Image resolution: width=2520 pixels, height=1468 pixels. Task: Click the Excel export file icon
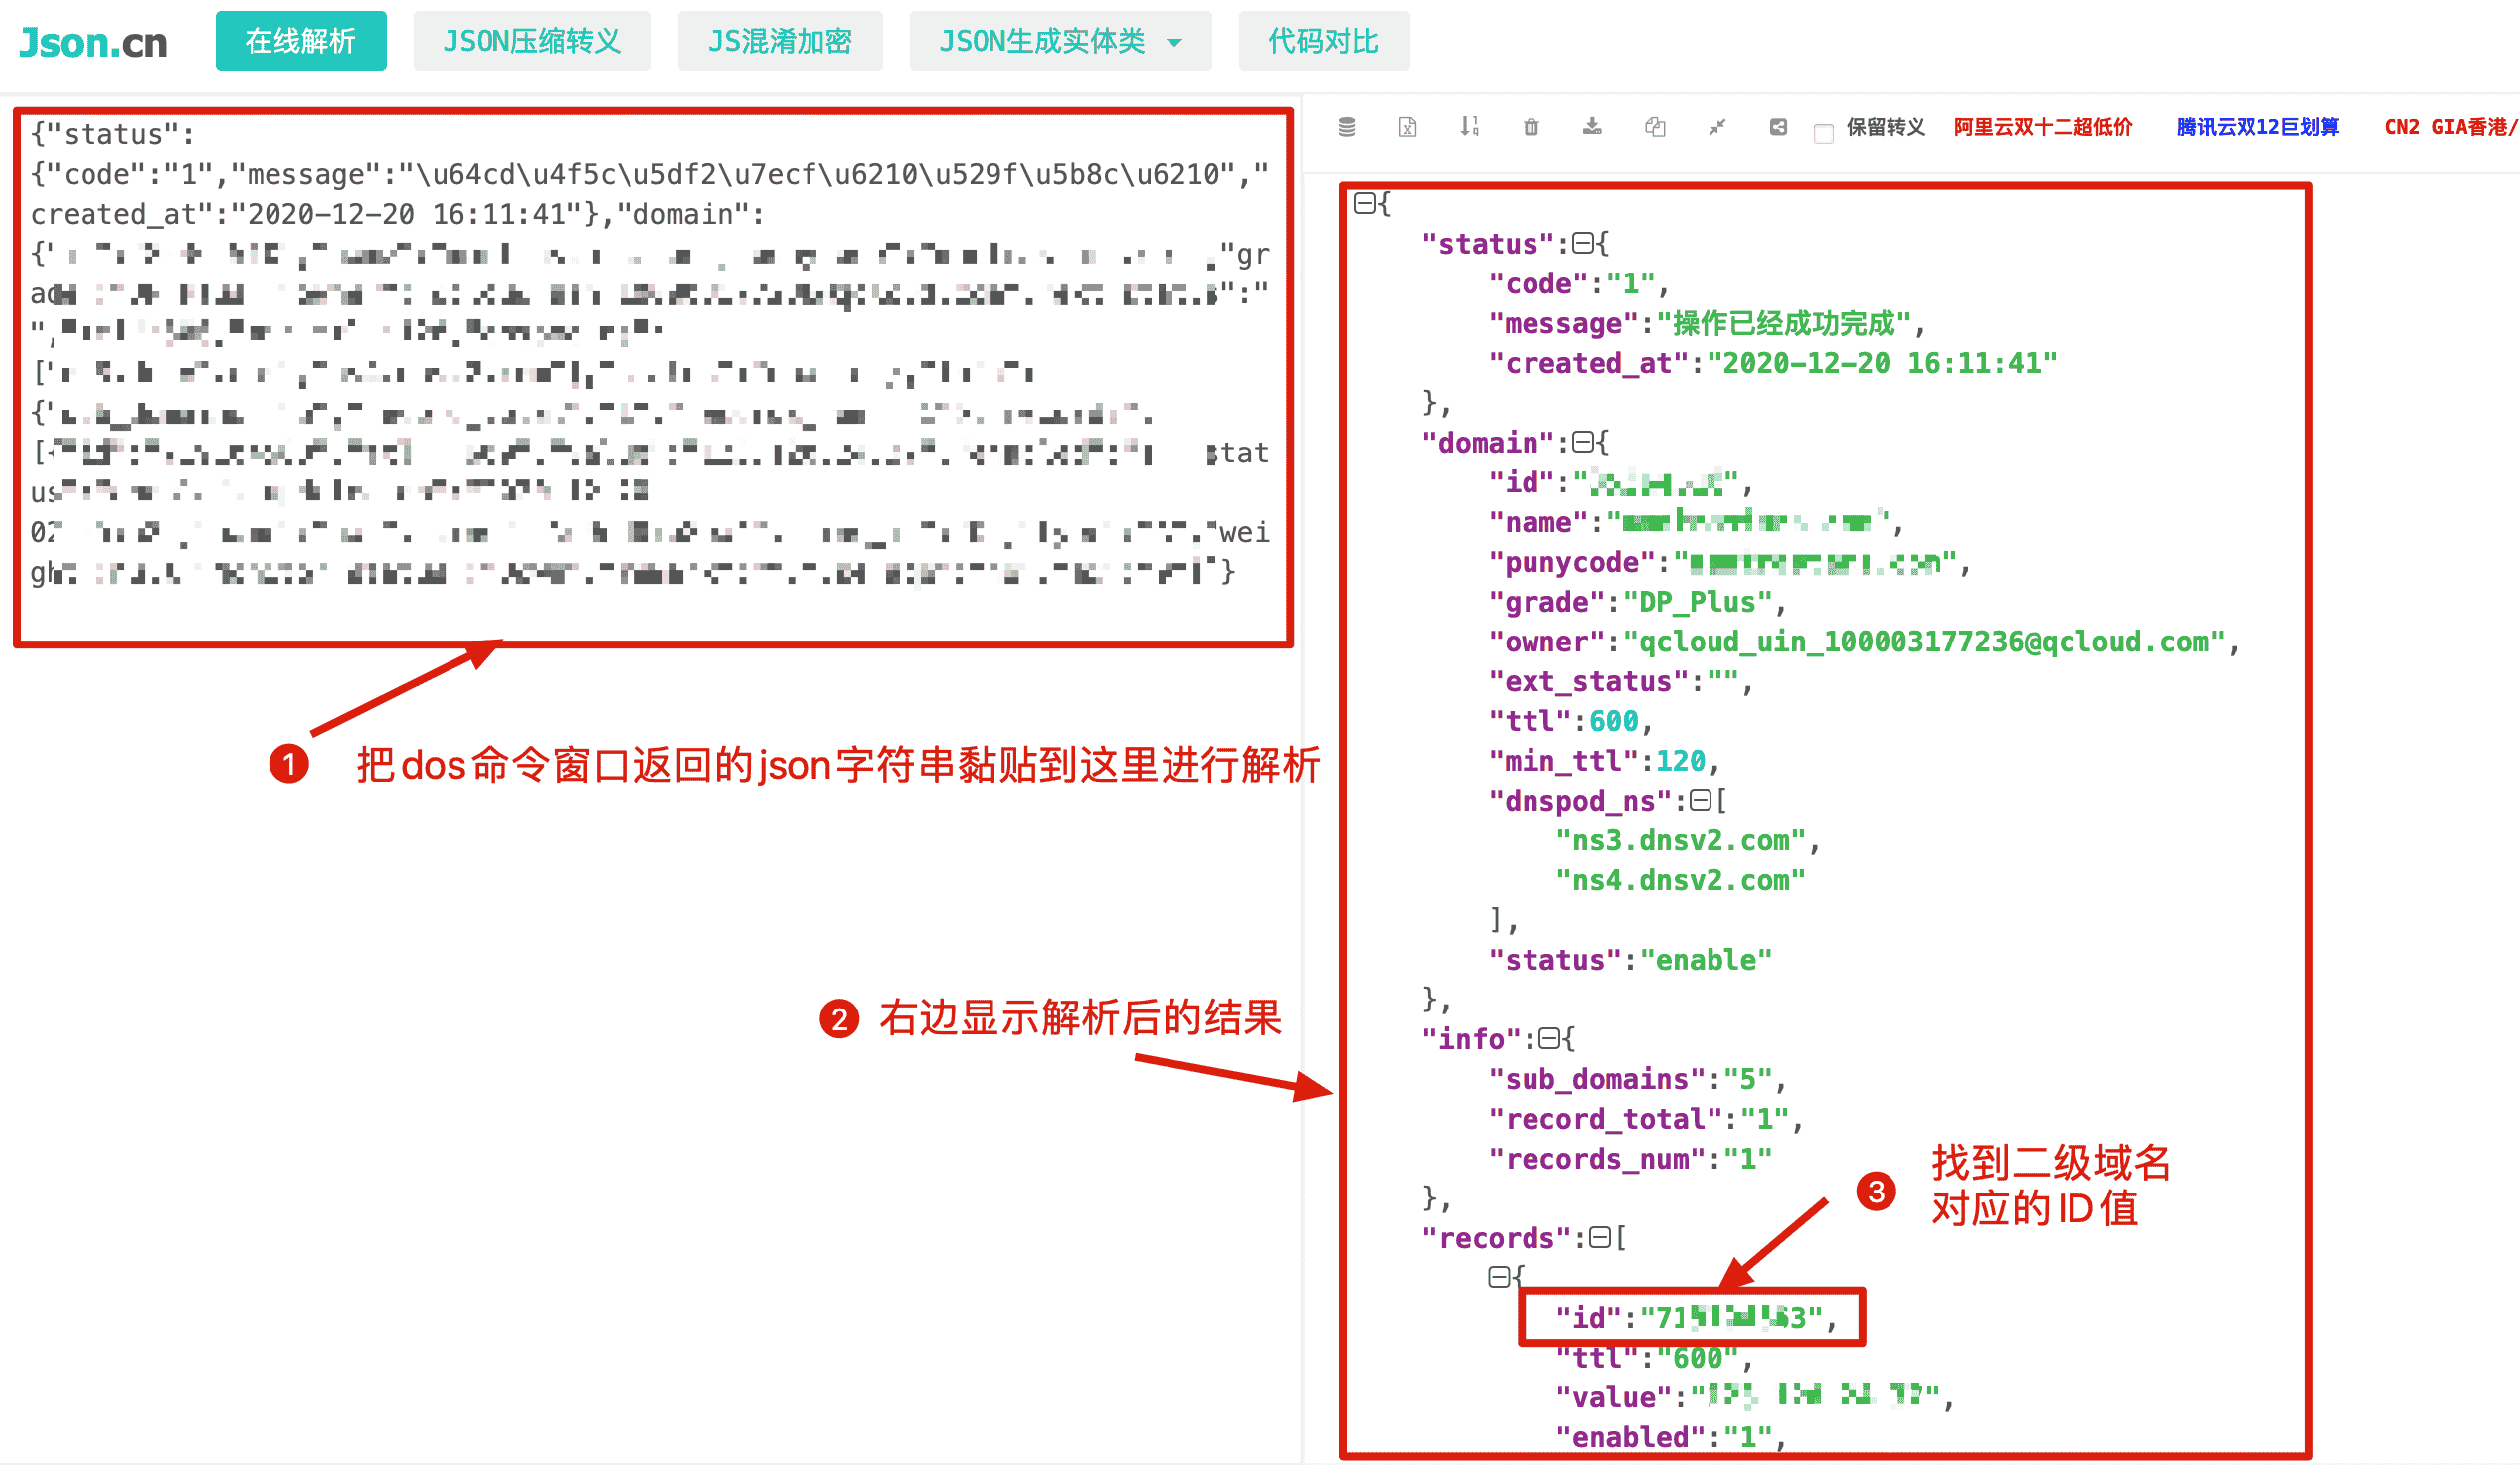point(1408,127)
